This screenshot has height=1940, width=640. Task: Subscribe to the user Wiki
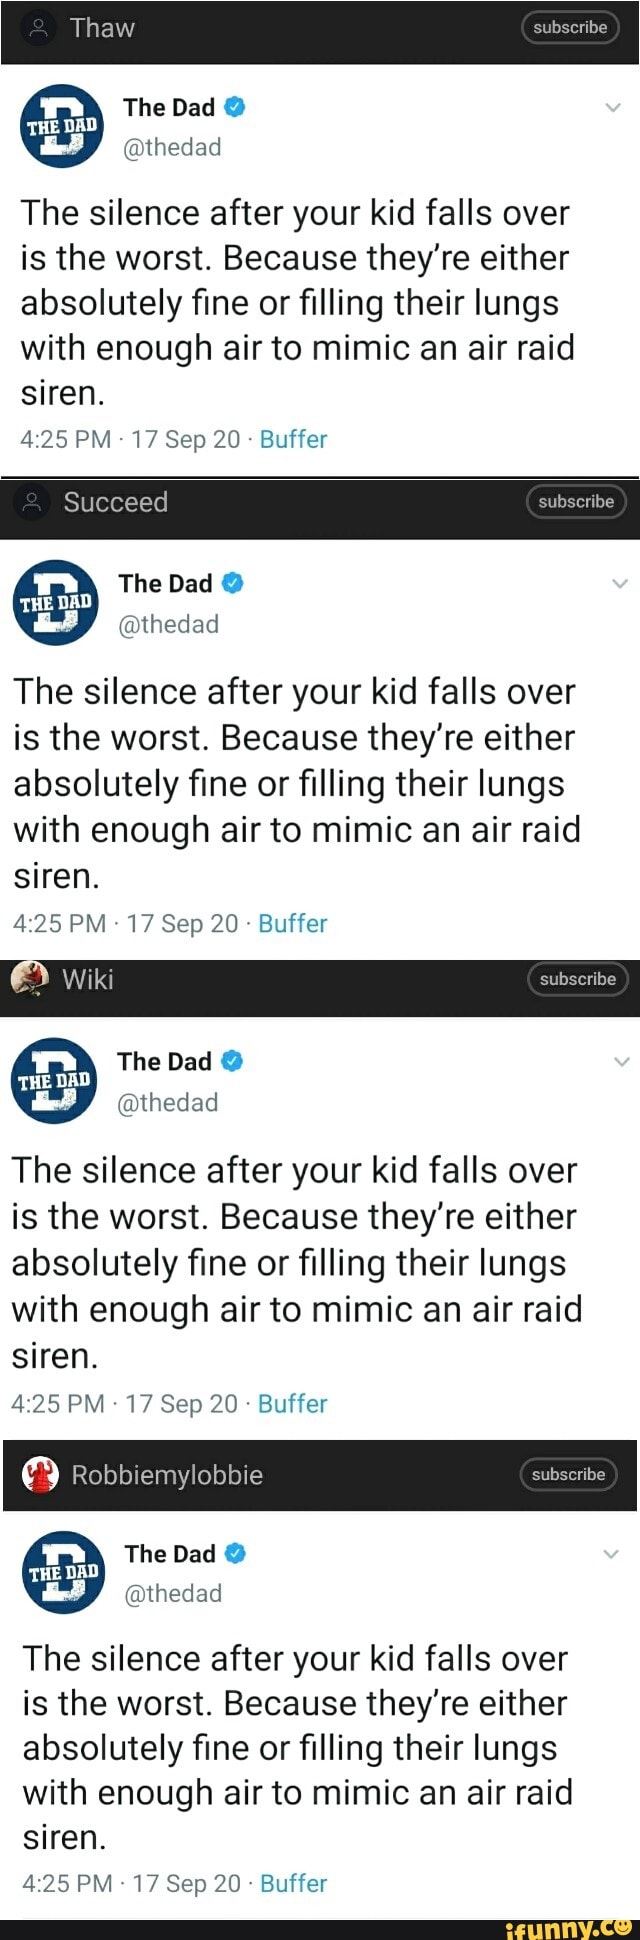click(578, 979)
